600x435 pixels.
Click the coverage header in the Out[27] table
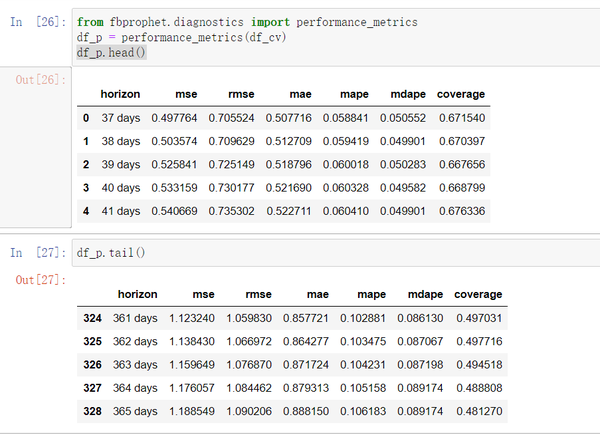click(478, 295)
